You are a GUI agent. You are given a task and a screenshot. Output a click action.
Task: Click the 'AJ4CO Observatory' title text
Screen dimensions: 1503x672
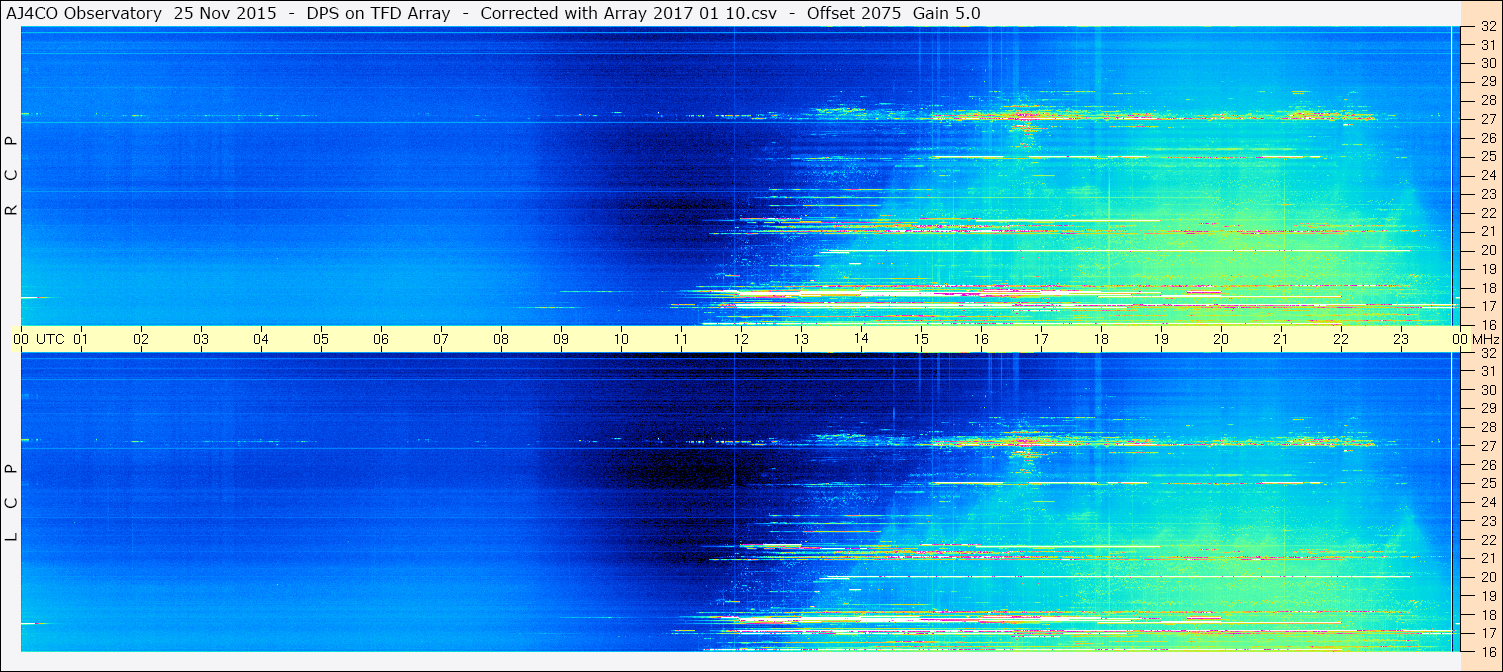click(84, 13)
